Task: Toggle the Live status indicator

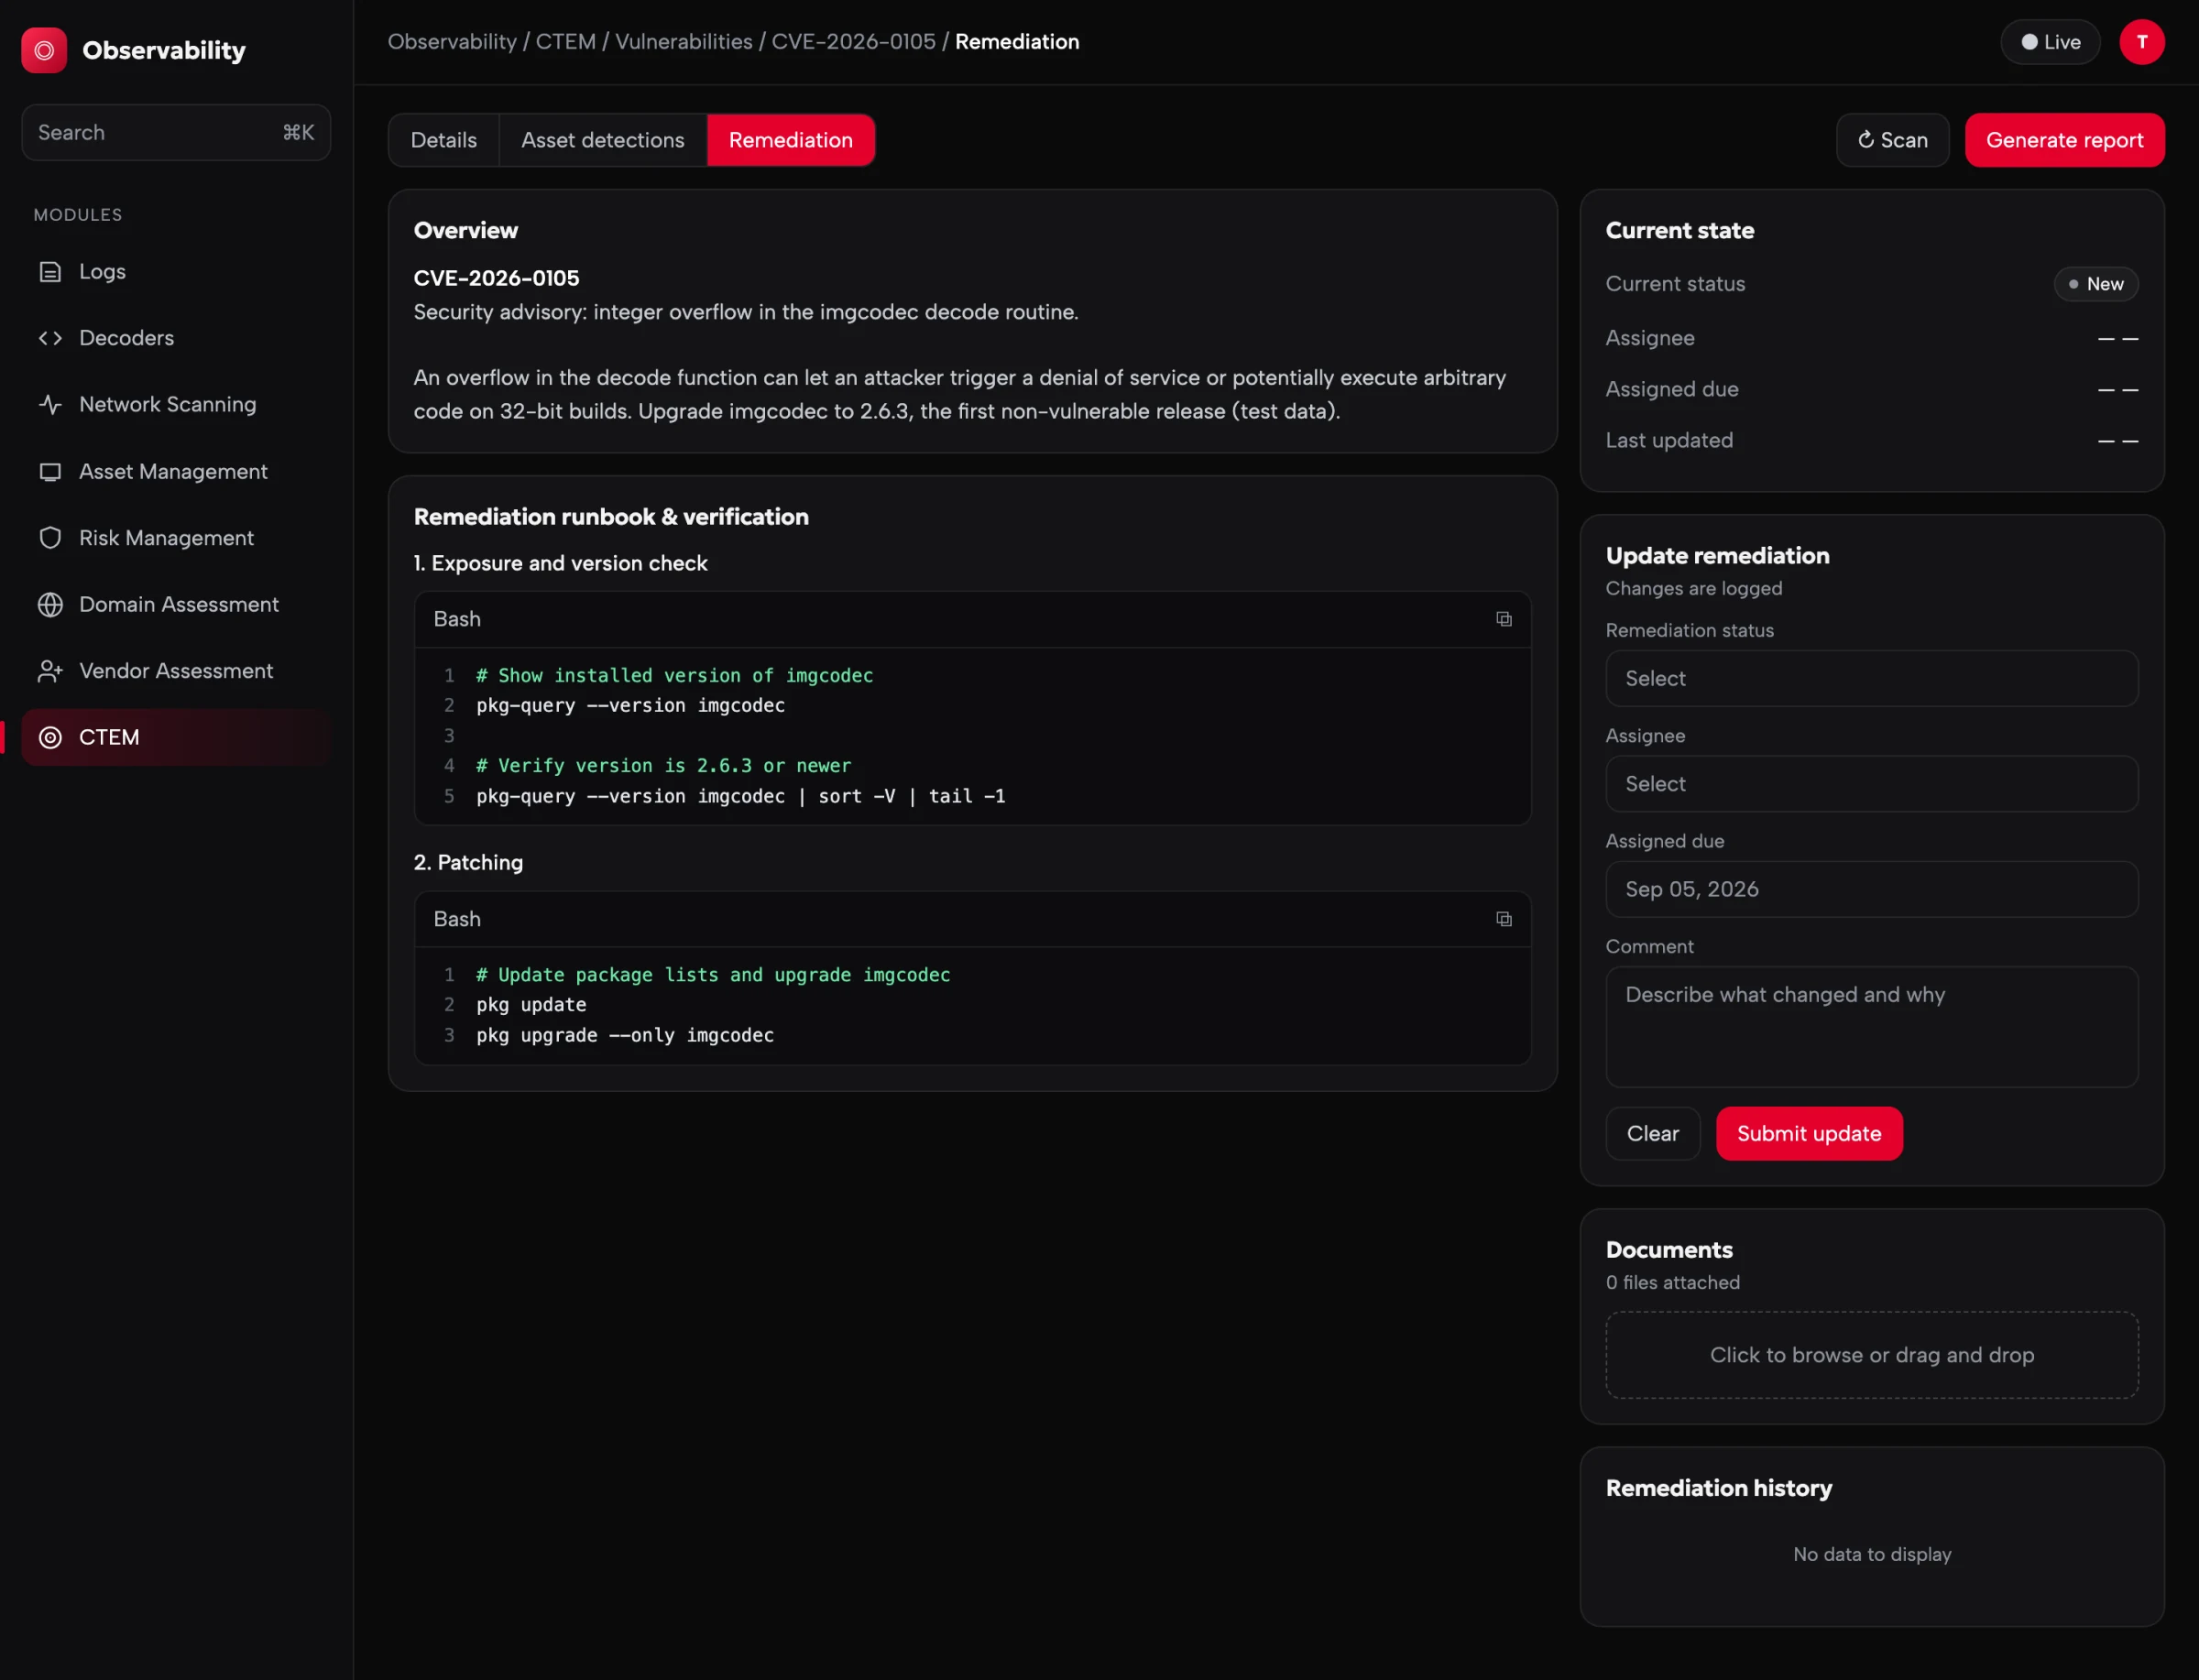Action: (x=2049, y=42)
